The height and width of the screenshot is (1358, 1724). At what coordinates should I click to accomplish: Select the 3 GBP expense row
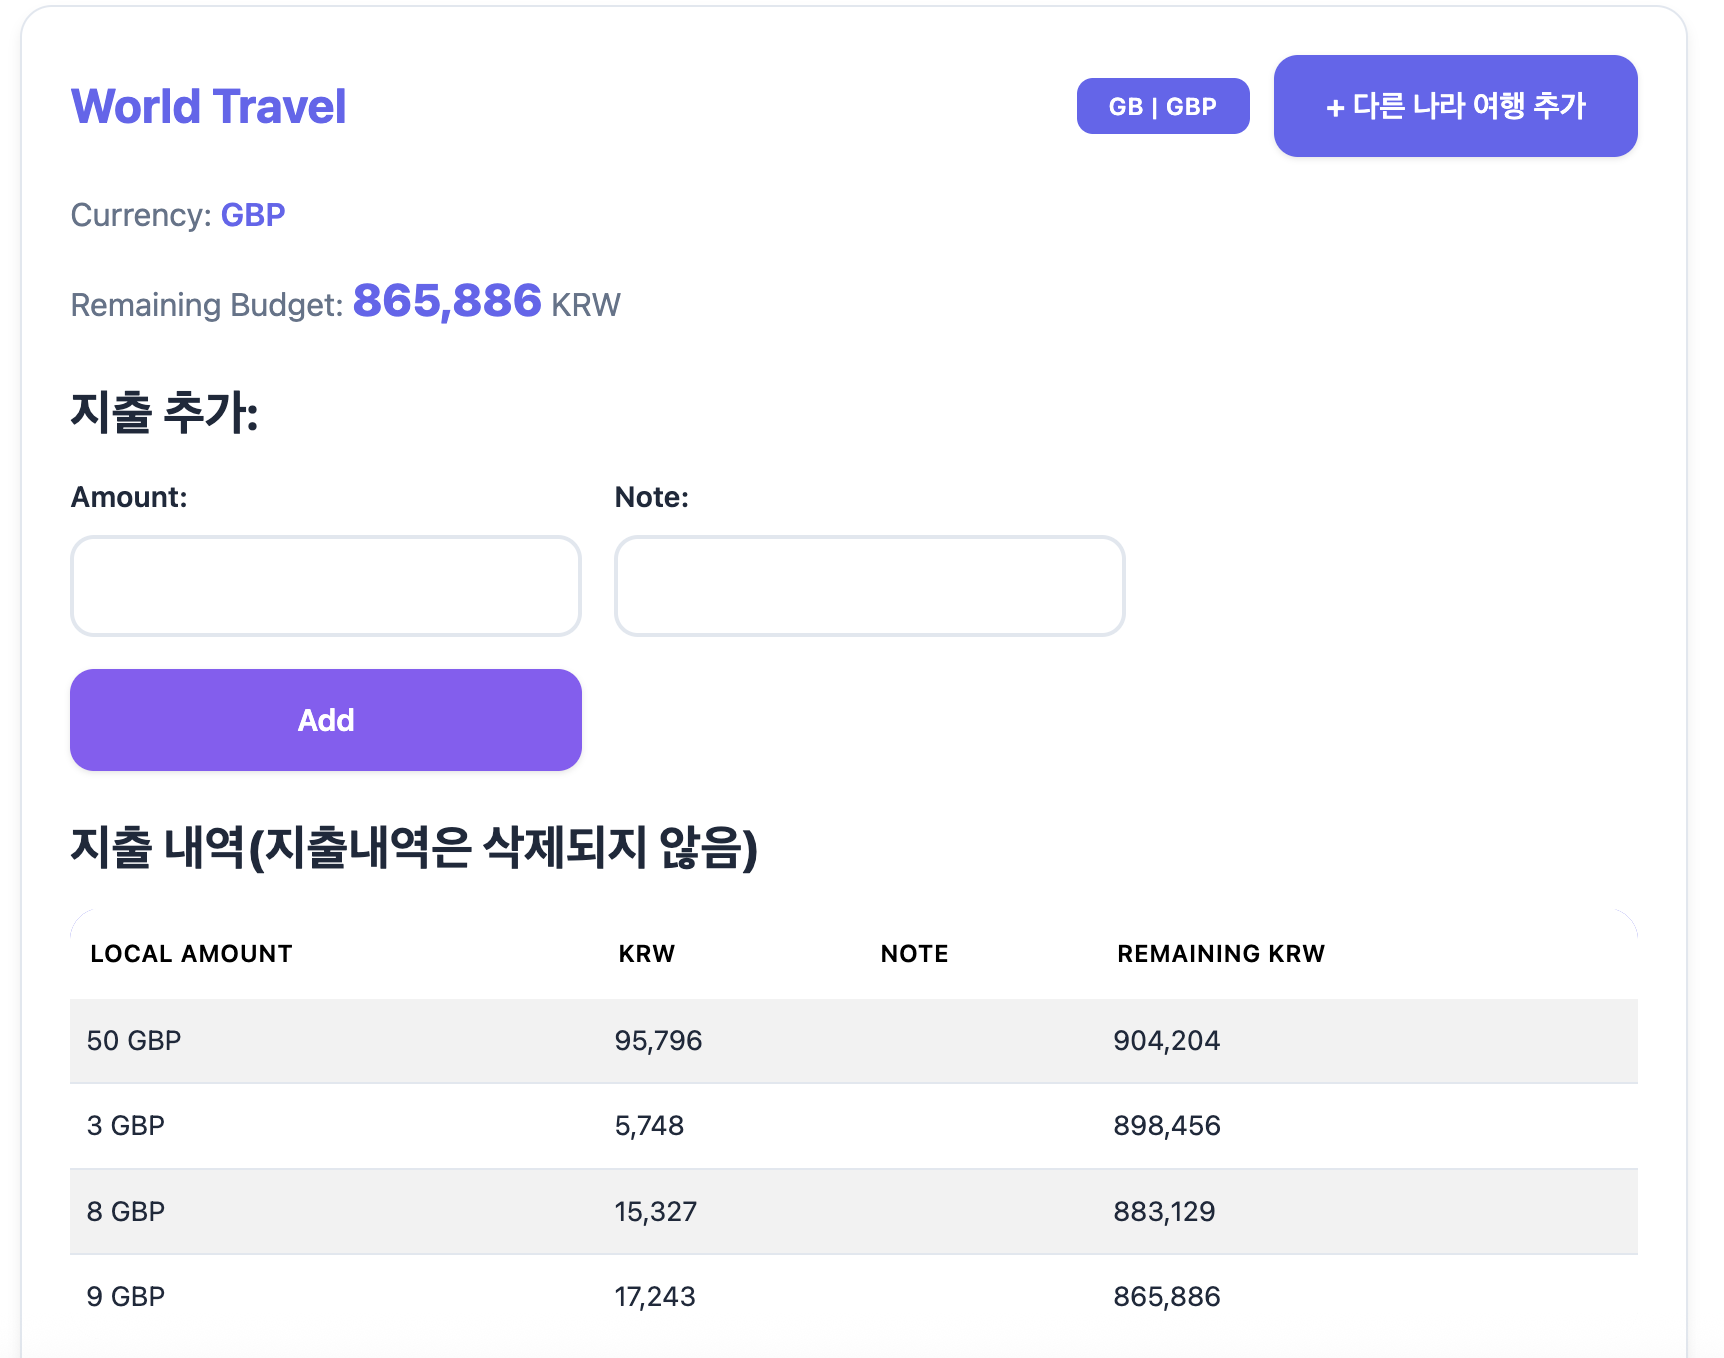tap(854, 1126)
